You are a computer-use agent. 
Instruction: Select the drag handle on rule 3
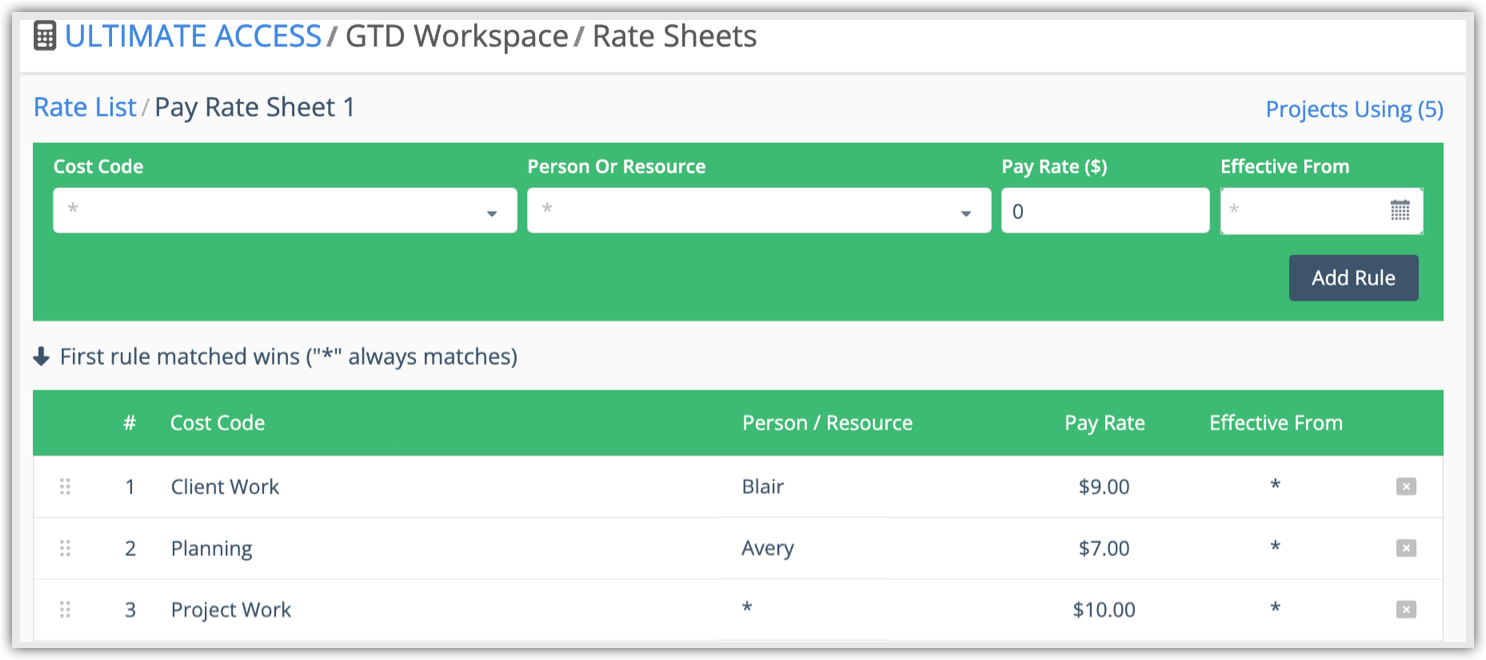pos(65,610)
